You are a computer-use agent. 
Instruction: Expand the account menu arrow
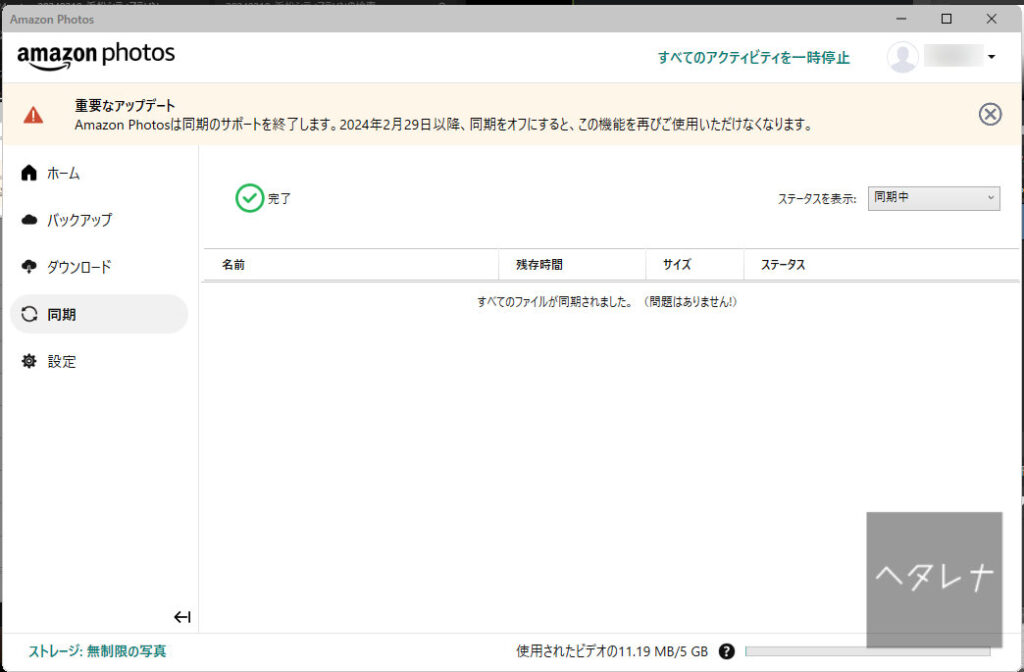tap(991, 57)
